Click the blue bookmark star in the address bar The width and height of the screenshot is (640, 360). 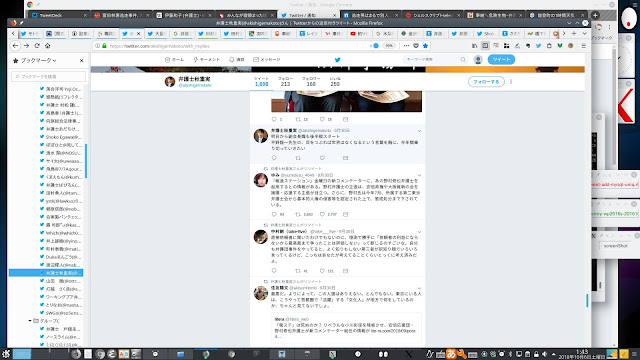click(x=425, y=46)
